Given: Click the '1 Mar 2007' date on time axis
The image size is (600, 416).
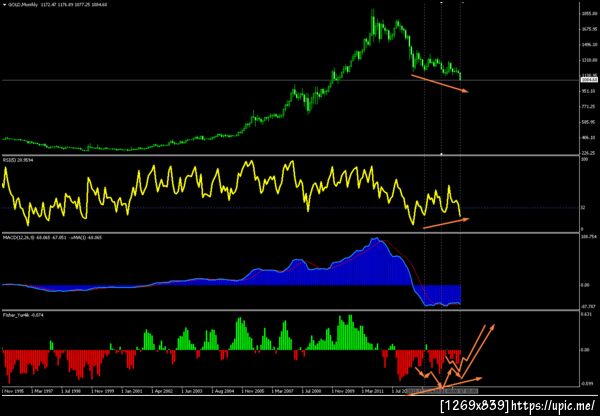Looking at the screenshot, I should click(x=284, y=392).
